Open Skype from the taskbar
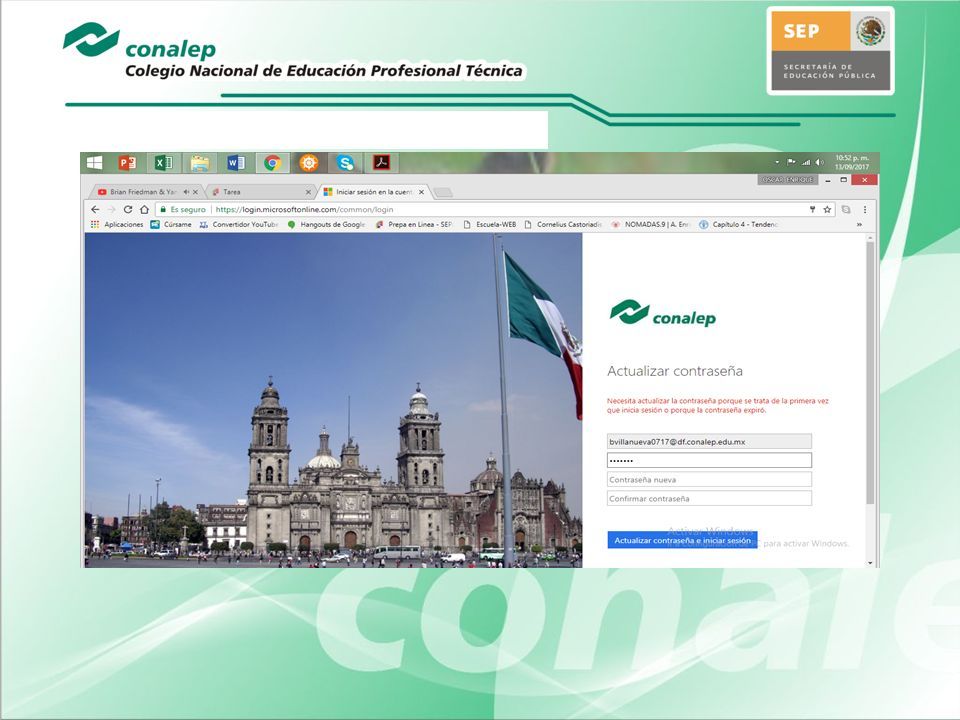The width and height of the screenshot is (960, 720). [345, 163]
